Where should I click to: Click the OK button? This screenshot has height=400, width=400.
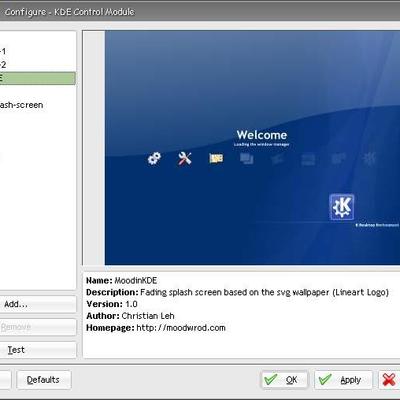pos(284,380)
